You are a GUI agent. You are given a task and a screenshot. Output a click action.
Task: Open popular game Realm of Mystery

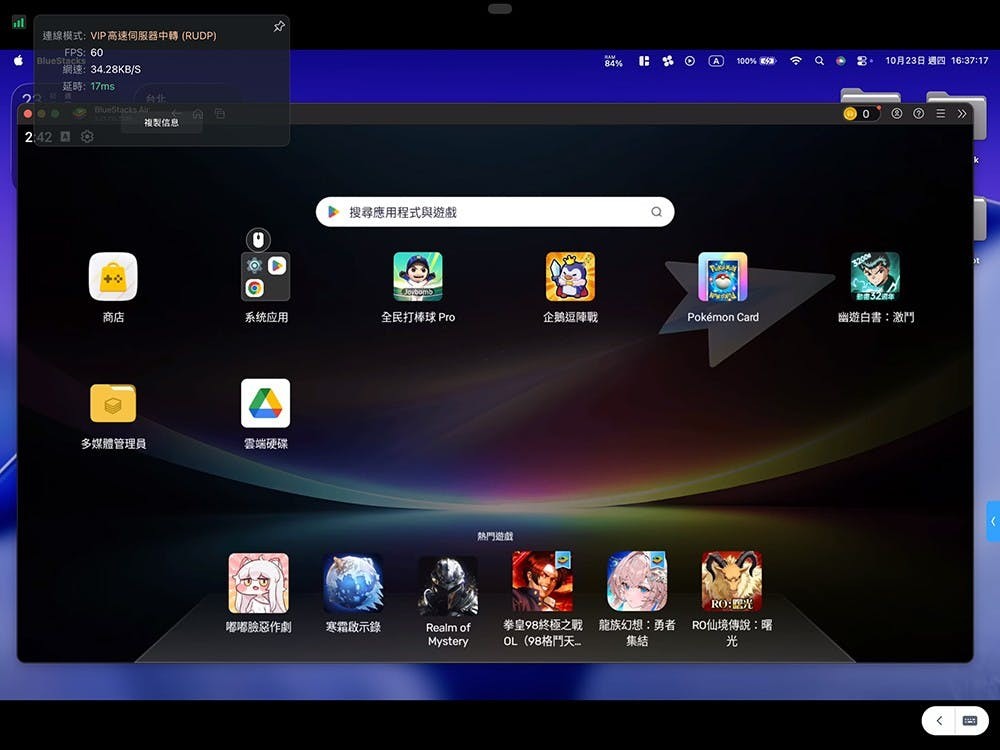448,585
